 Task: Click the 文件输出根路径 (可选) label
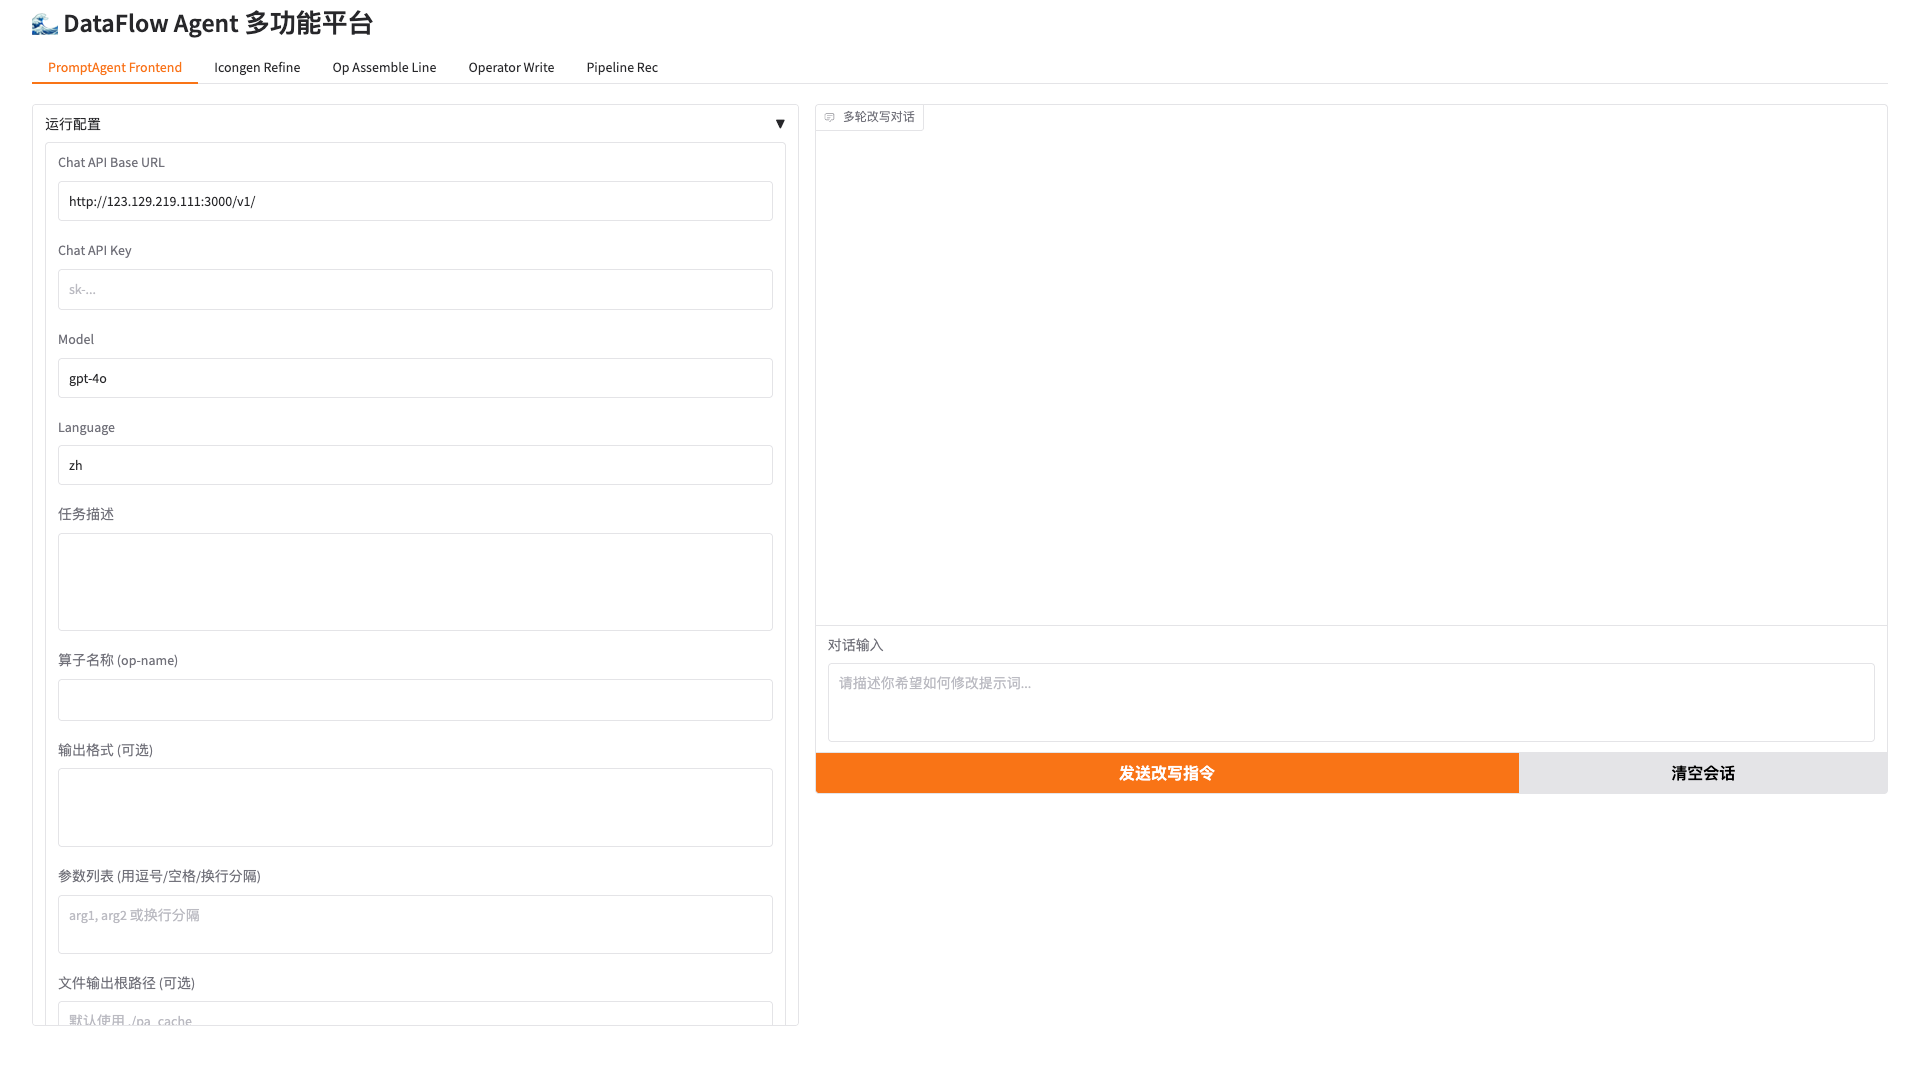(126, 983)
